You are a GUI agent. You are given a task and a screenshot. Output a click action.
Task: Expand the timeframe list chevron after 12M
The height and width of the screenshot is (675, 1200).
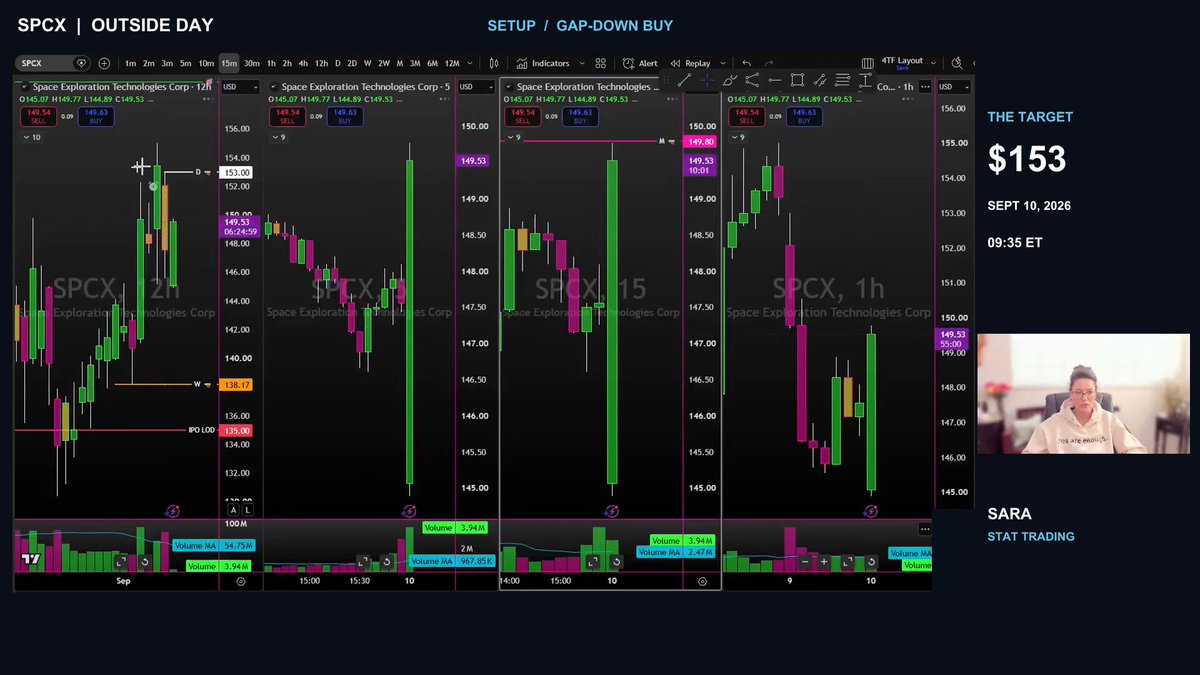471,63
